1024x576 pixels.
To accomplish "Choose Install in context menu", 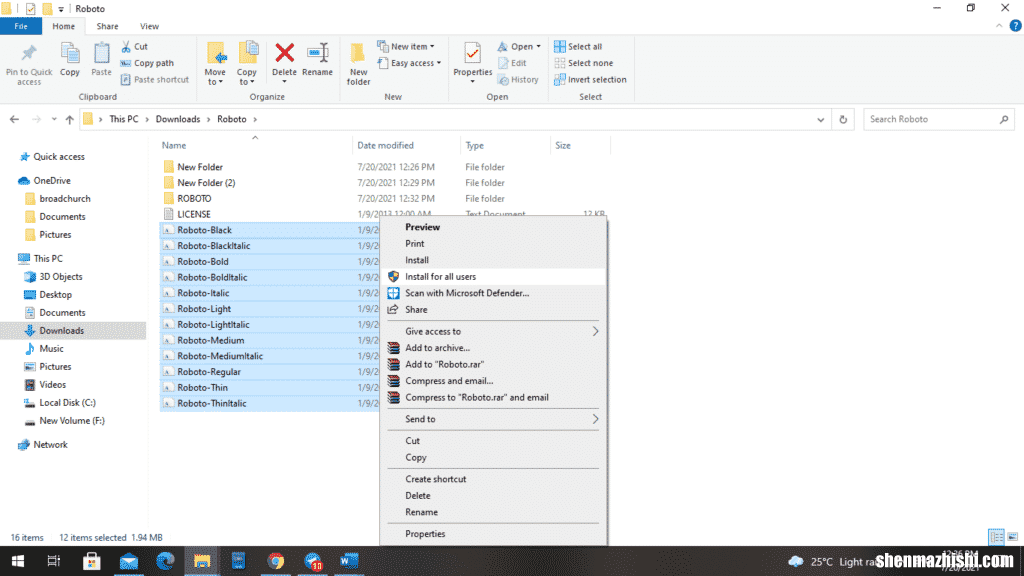I will pyautogui.click(x=493, y=260).
